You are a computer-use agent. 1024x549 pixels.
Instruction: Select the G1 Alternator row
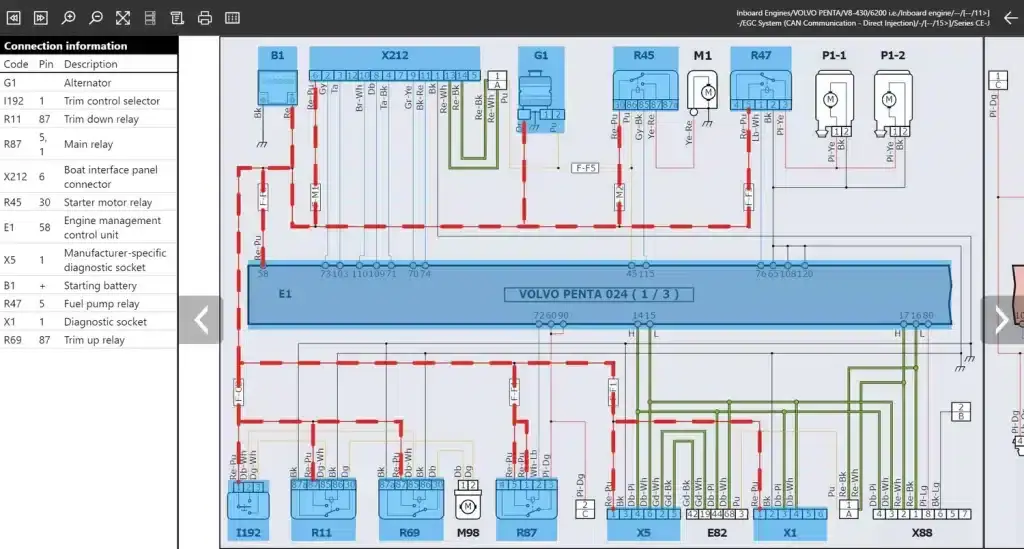(88, 83)
